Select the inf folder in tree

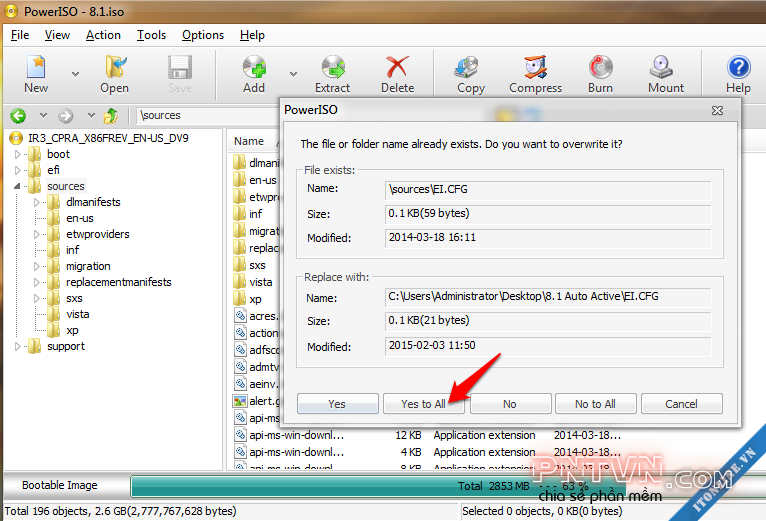coord(72,250)
